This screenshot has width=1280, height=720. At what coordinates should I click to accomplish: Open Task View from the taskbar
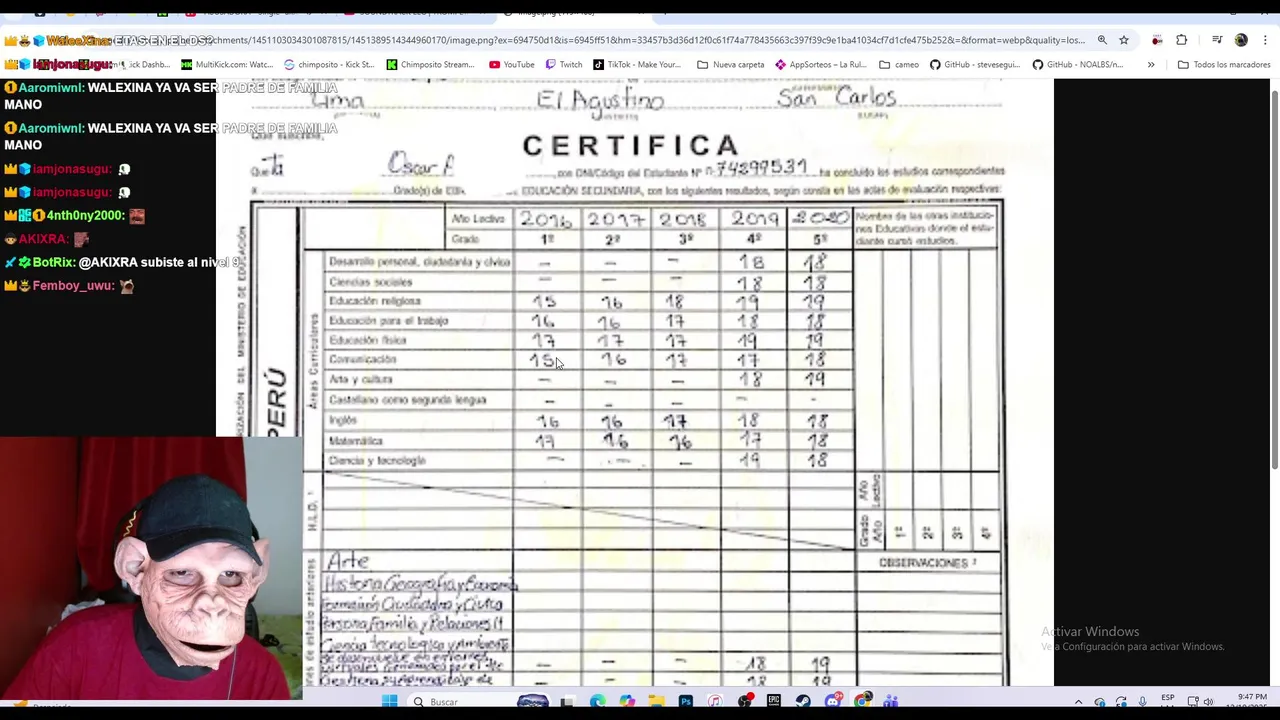pyautogui.click(x=568, y=702)
